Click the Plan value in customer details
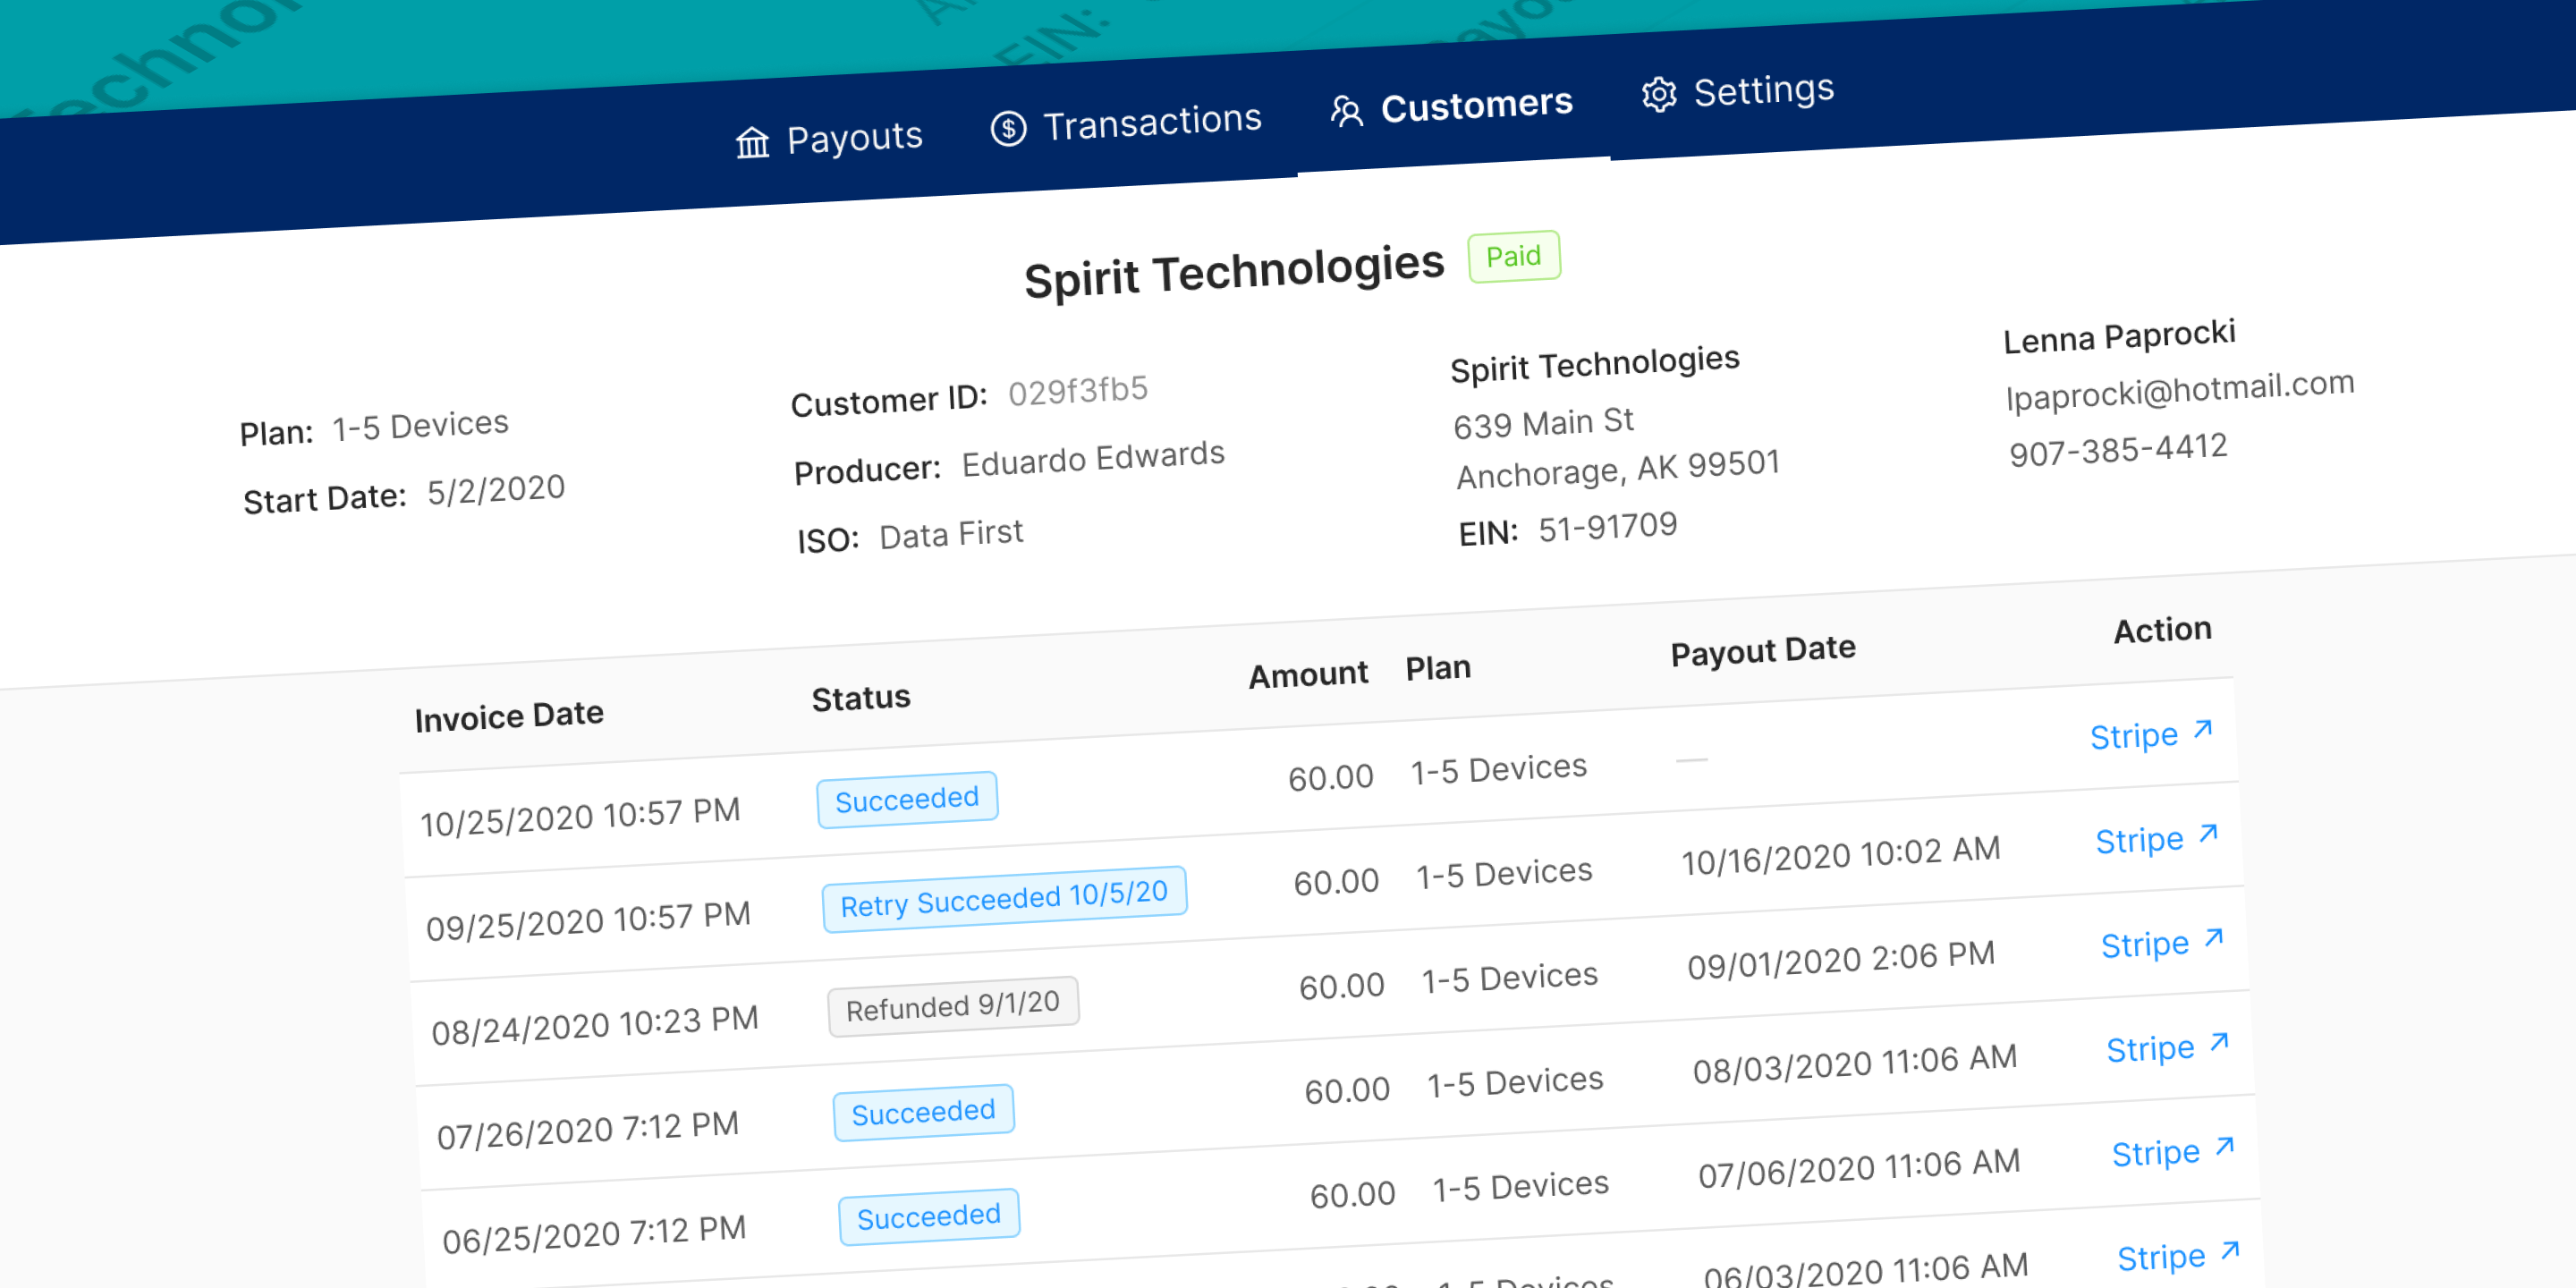The image size is (2576, 1288). coord(420,426)
